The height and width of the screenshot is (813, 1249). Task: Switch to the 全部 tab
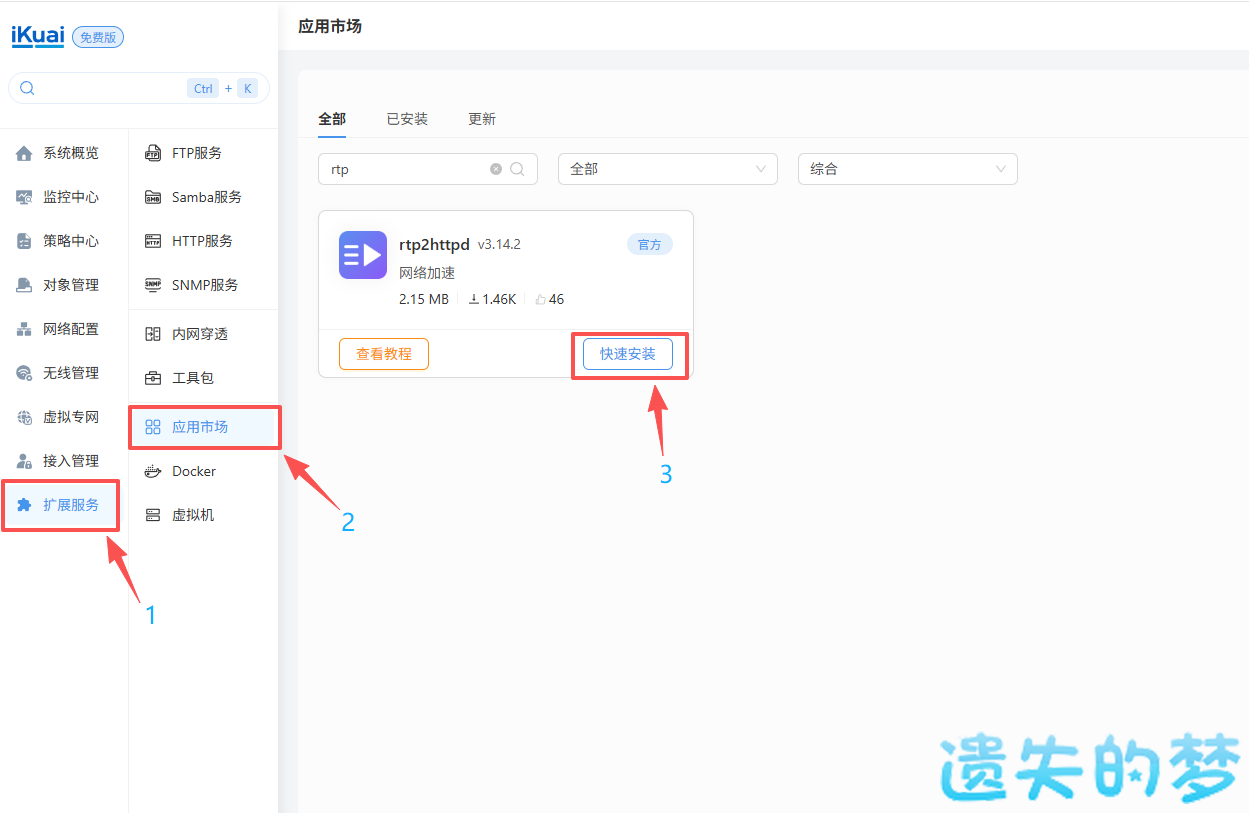point(332,119)
